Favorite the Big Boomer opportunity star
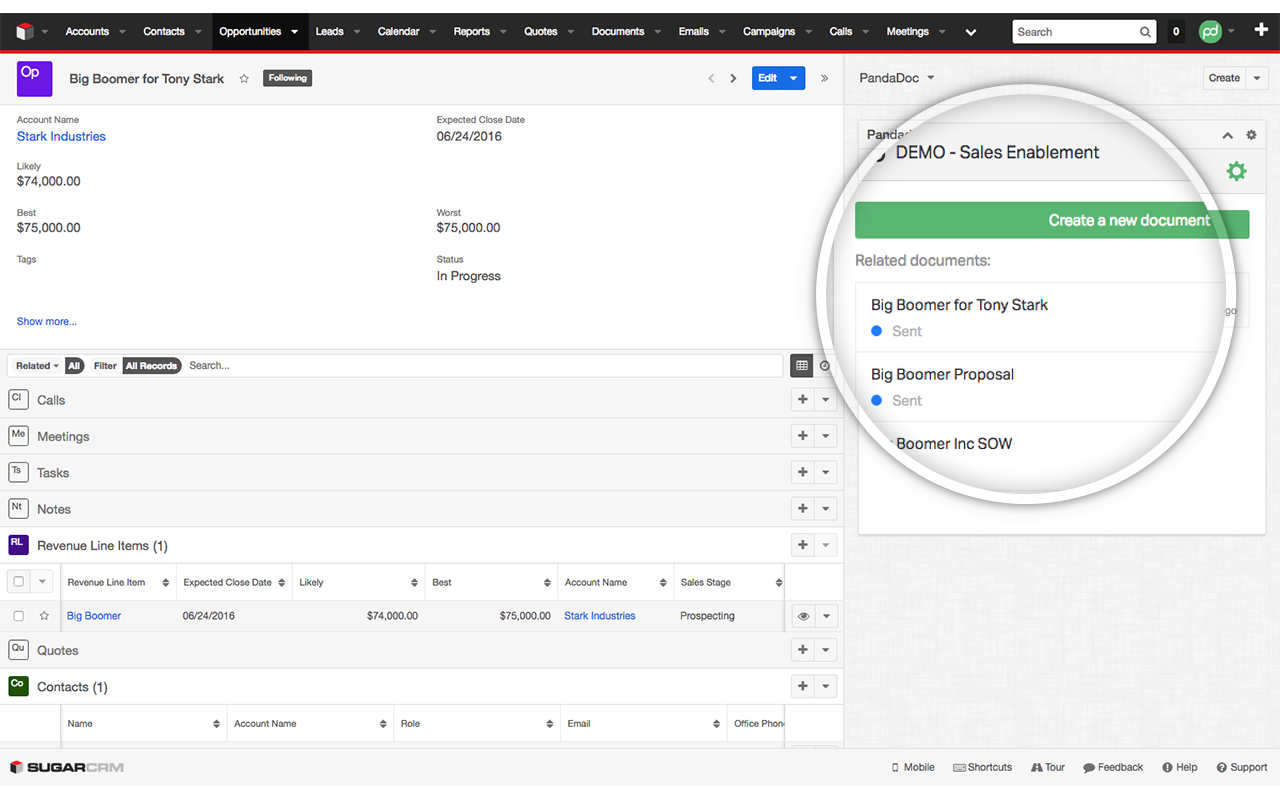 [244, 78]
